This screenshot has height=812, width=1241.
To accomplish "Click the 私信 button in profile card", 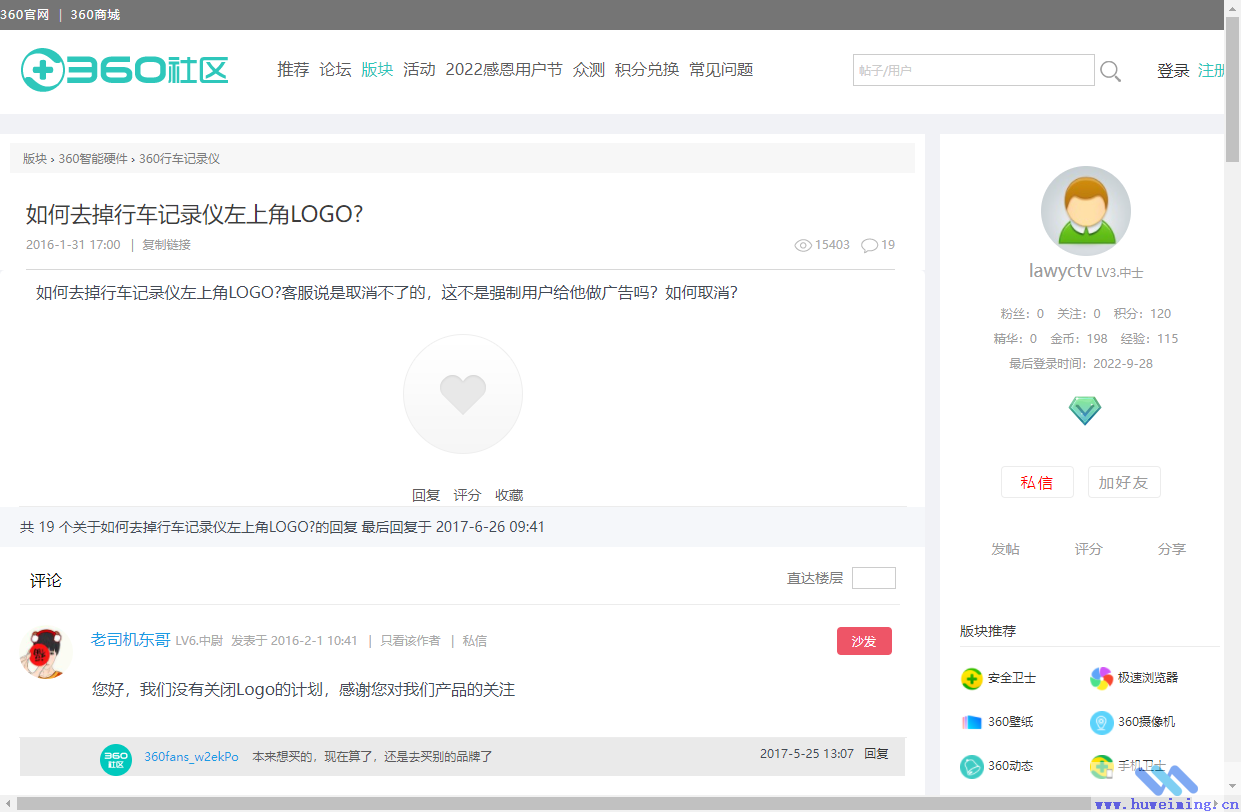I will [x=1037, y=482].
